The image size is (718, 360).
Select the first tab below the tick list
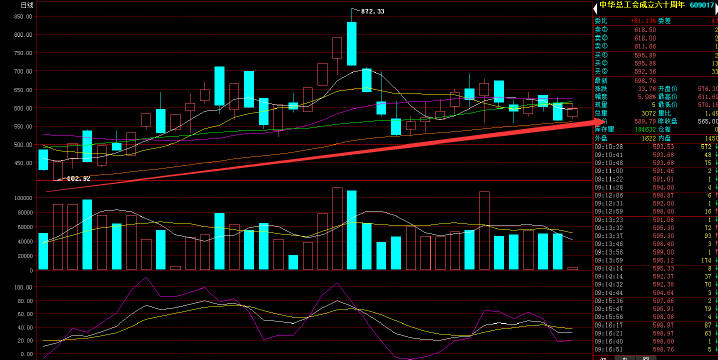pyautogui.click(x=603, y=358)
